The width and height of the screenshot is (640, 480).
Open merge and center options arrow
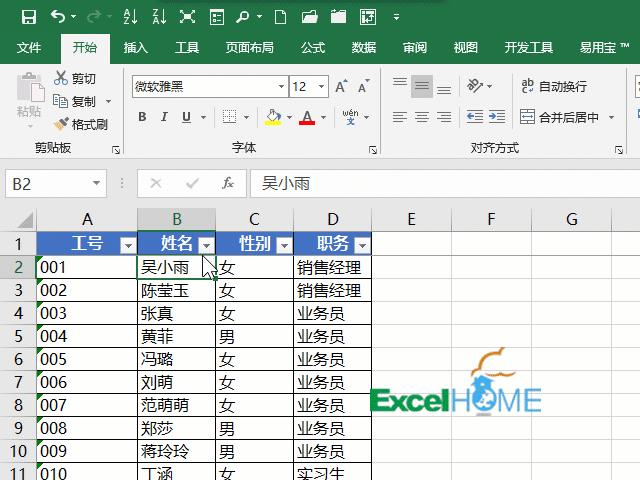[x=611, y=118]
